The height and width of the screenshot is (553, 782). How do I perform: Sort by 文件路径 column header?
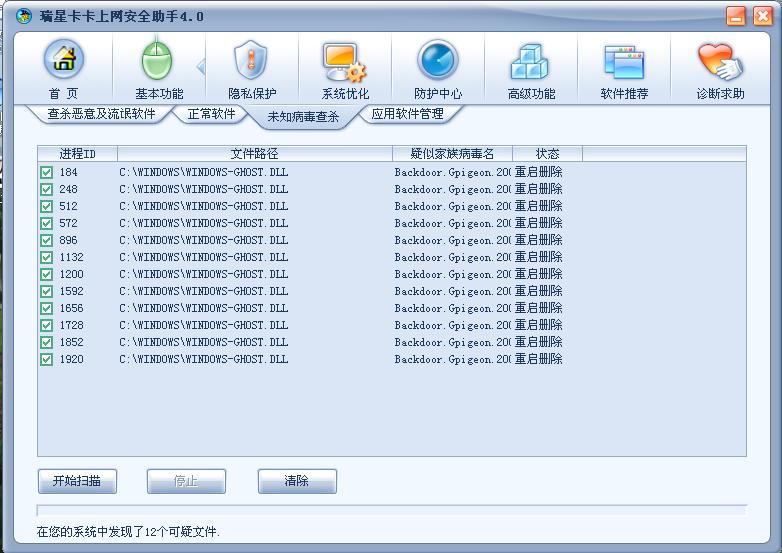(255, 154)
